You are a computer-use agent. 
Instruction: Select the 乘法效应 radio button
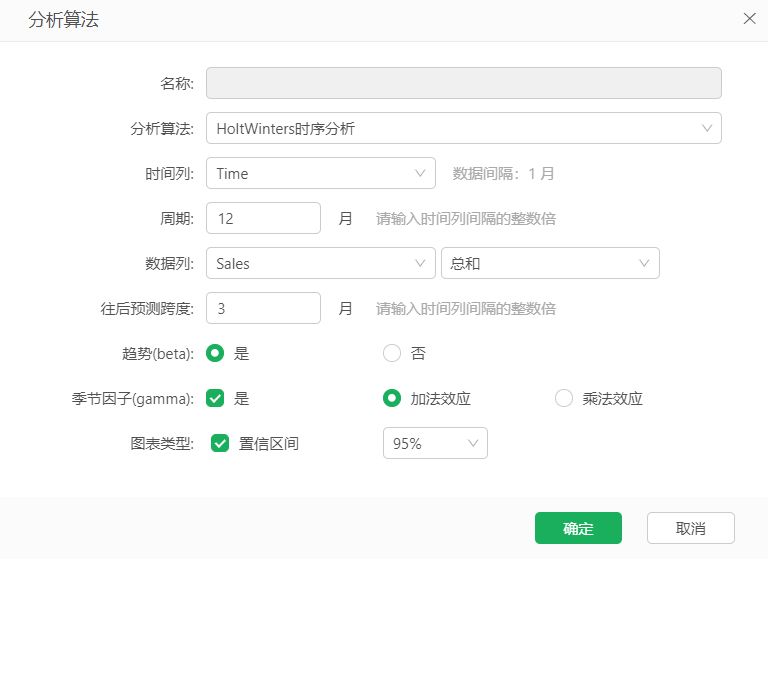point(564,398)
